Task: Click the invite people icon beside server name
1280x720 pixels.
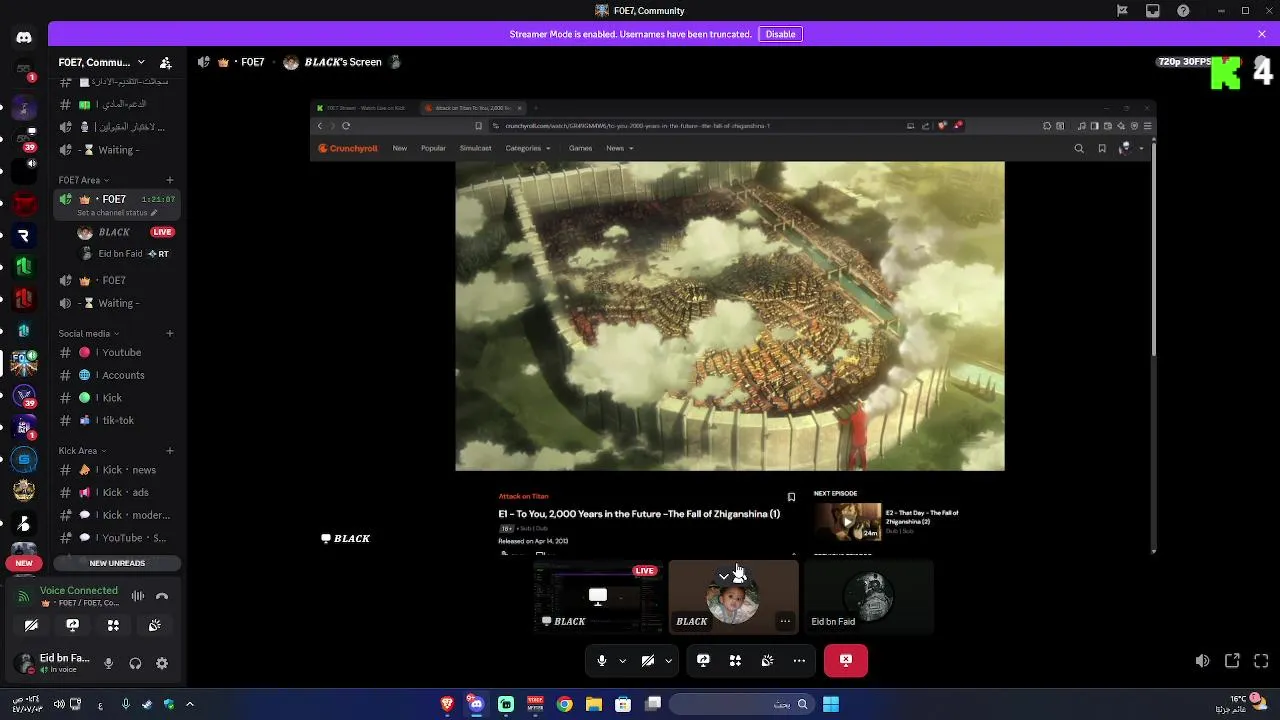Action: (x=165, y=62)
